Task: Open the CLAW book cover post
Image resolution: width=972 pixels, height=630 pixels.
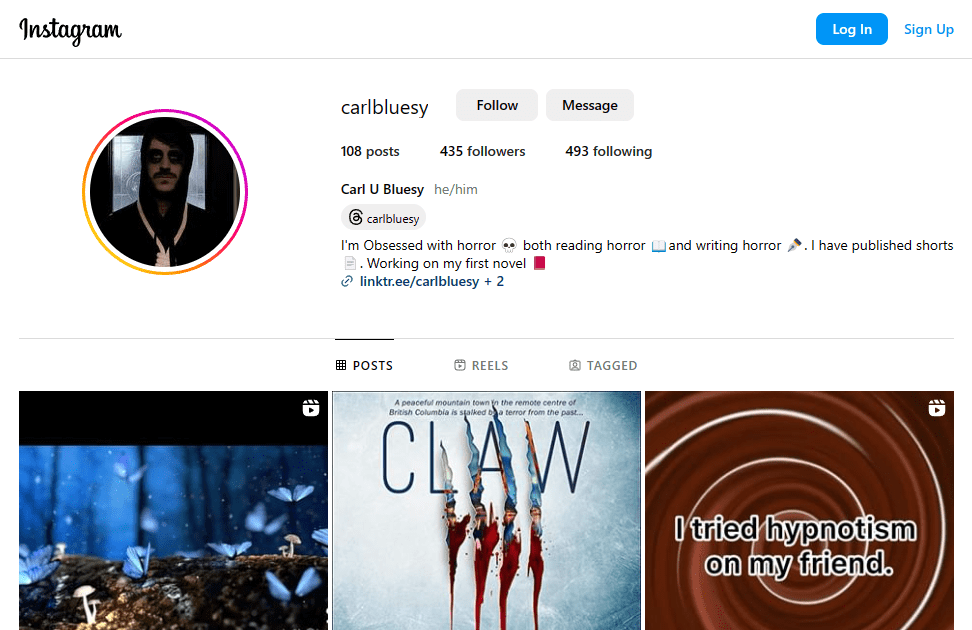Action: click(x=487, y=510)
